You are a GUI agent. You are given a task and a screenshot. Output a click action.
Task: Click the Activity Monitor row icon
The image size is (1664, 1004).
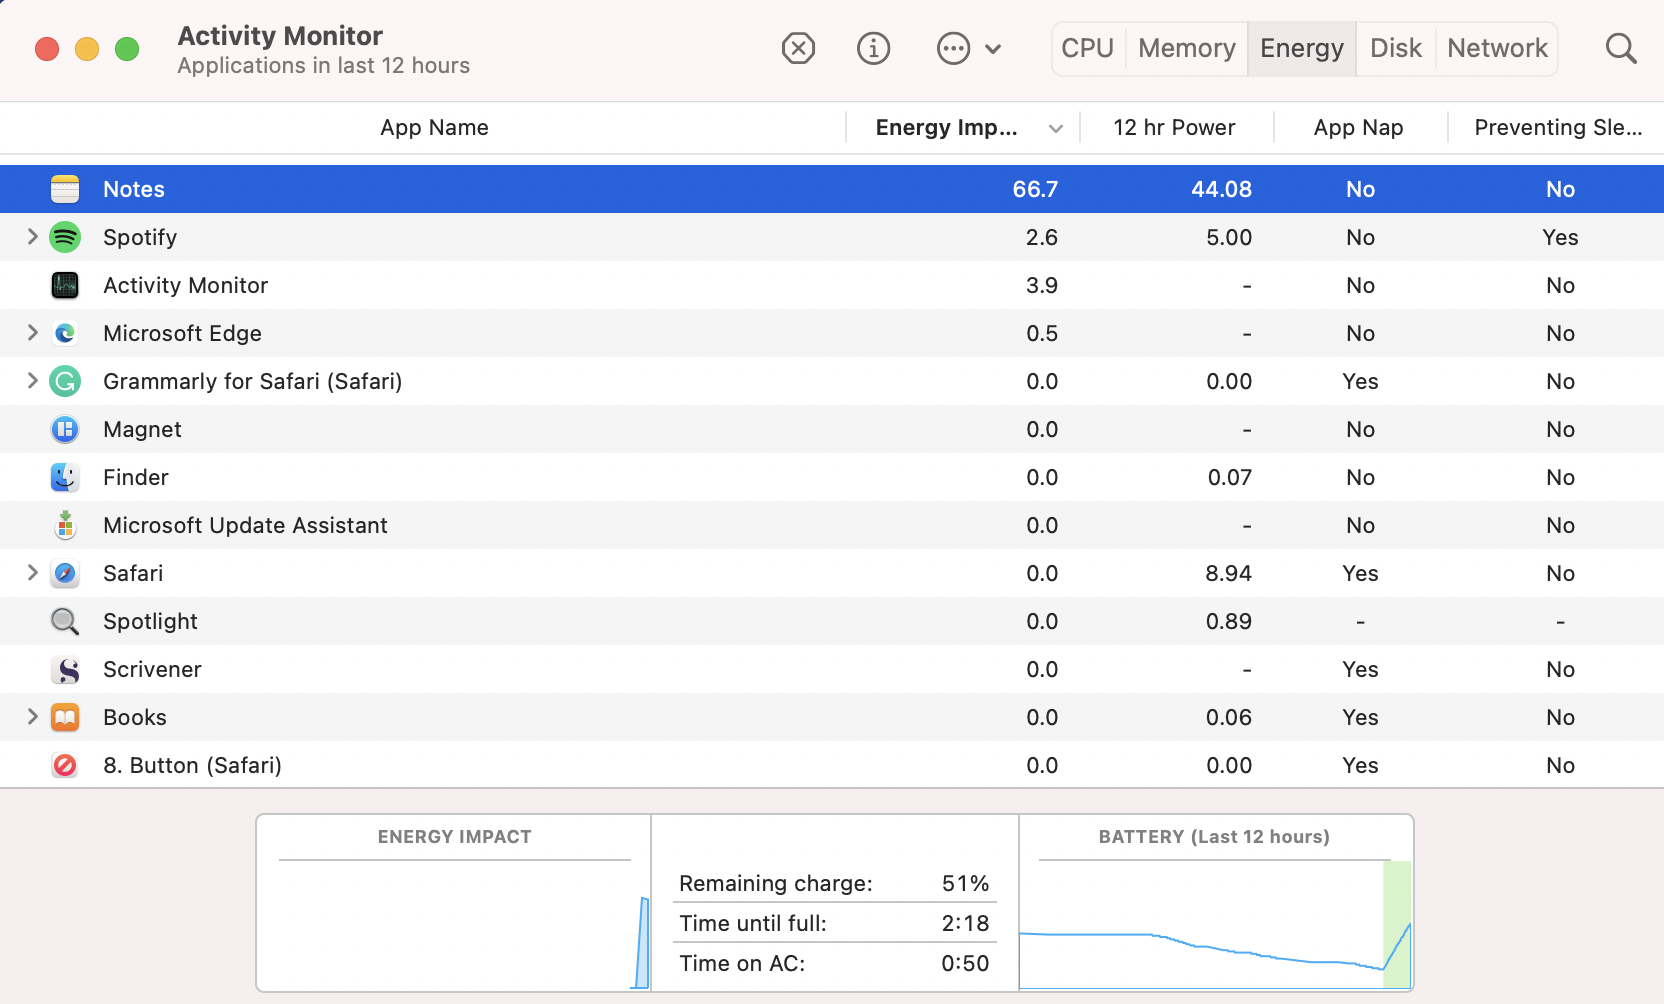click(x=65, y=285)
